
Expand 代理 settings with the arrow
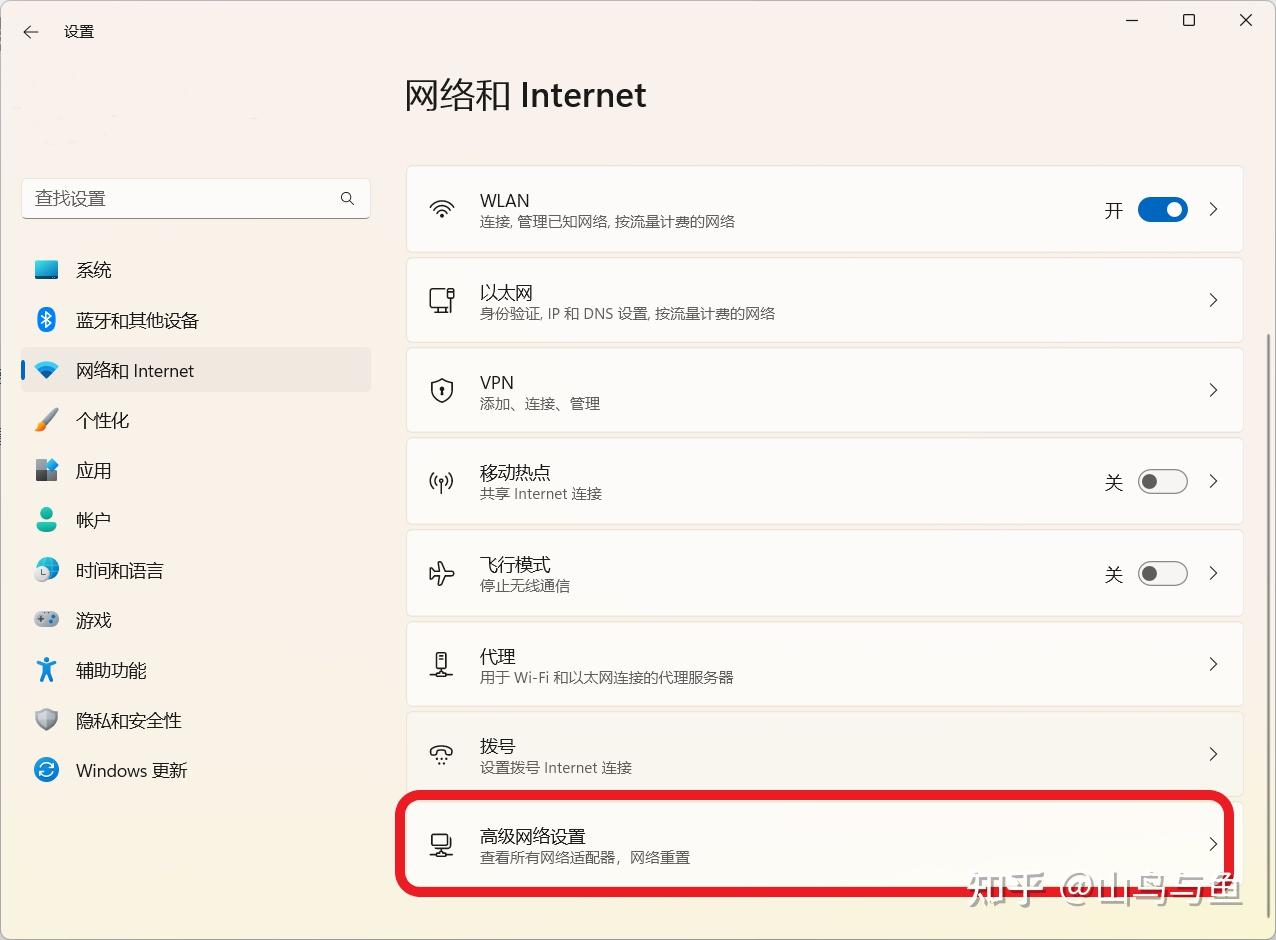[x=1213, y=663]
